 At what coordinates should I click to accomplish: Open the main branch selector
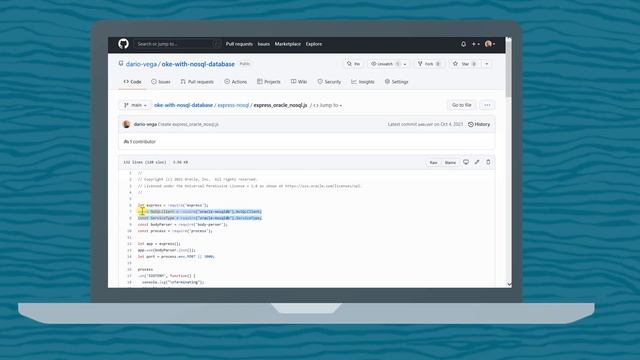[x=135, y=105]
